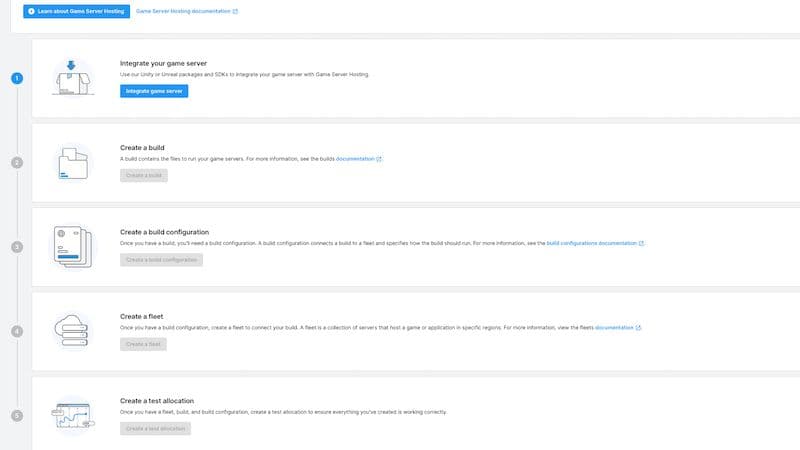Image resolution: width=800 pixels, height=450 pixels.
Task: Click the 'Create a fleet' heading
Action: pyautogui.click(x=142, y=316)
